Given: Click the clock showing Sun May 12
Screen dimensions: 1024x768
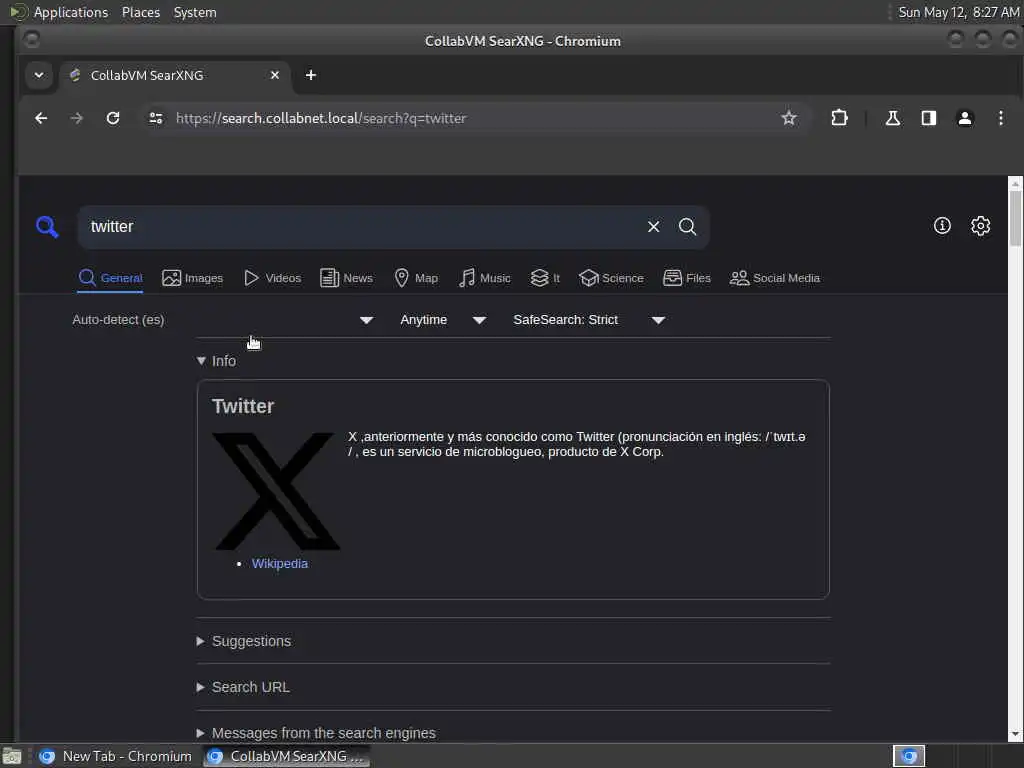Looking at the screenshot, I should [958, 12].
